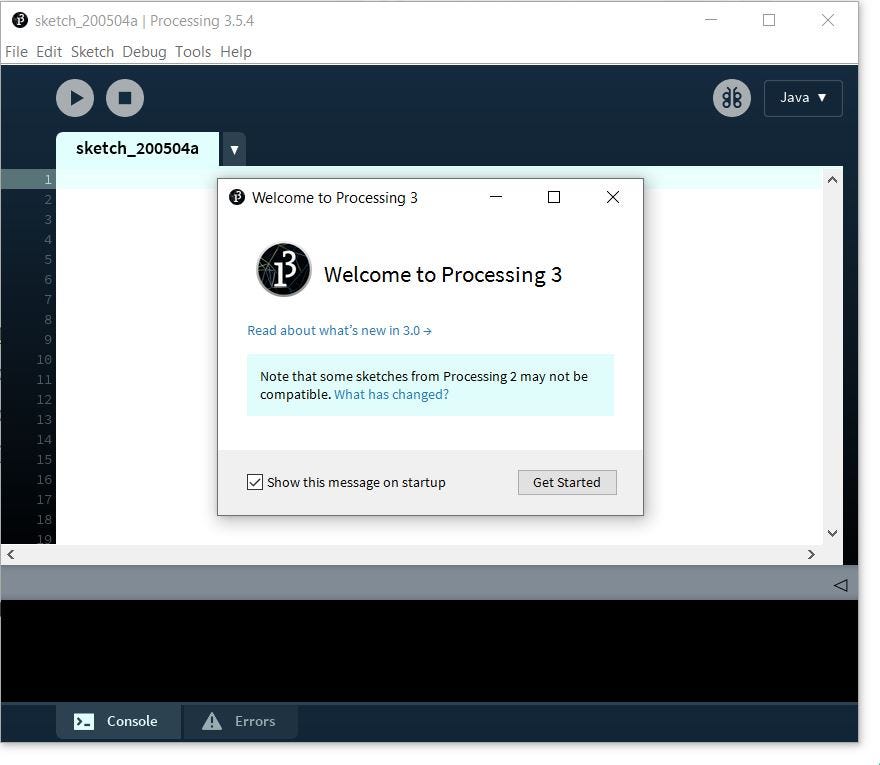Minimize the Welcome to Processing 3 dialog
This screenshot has width=880, height=765.
[x=496, y=197]
